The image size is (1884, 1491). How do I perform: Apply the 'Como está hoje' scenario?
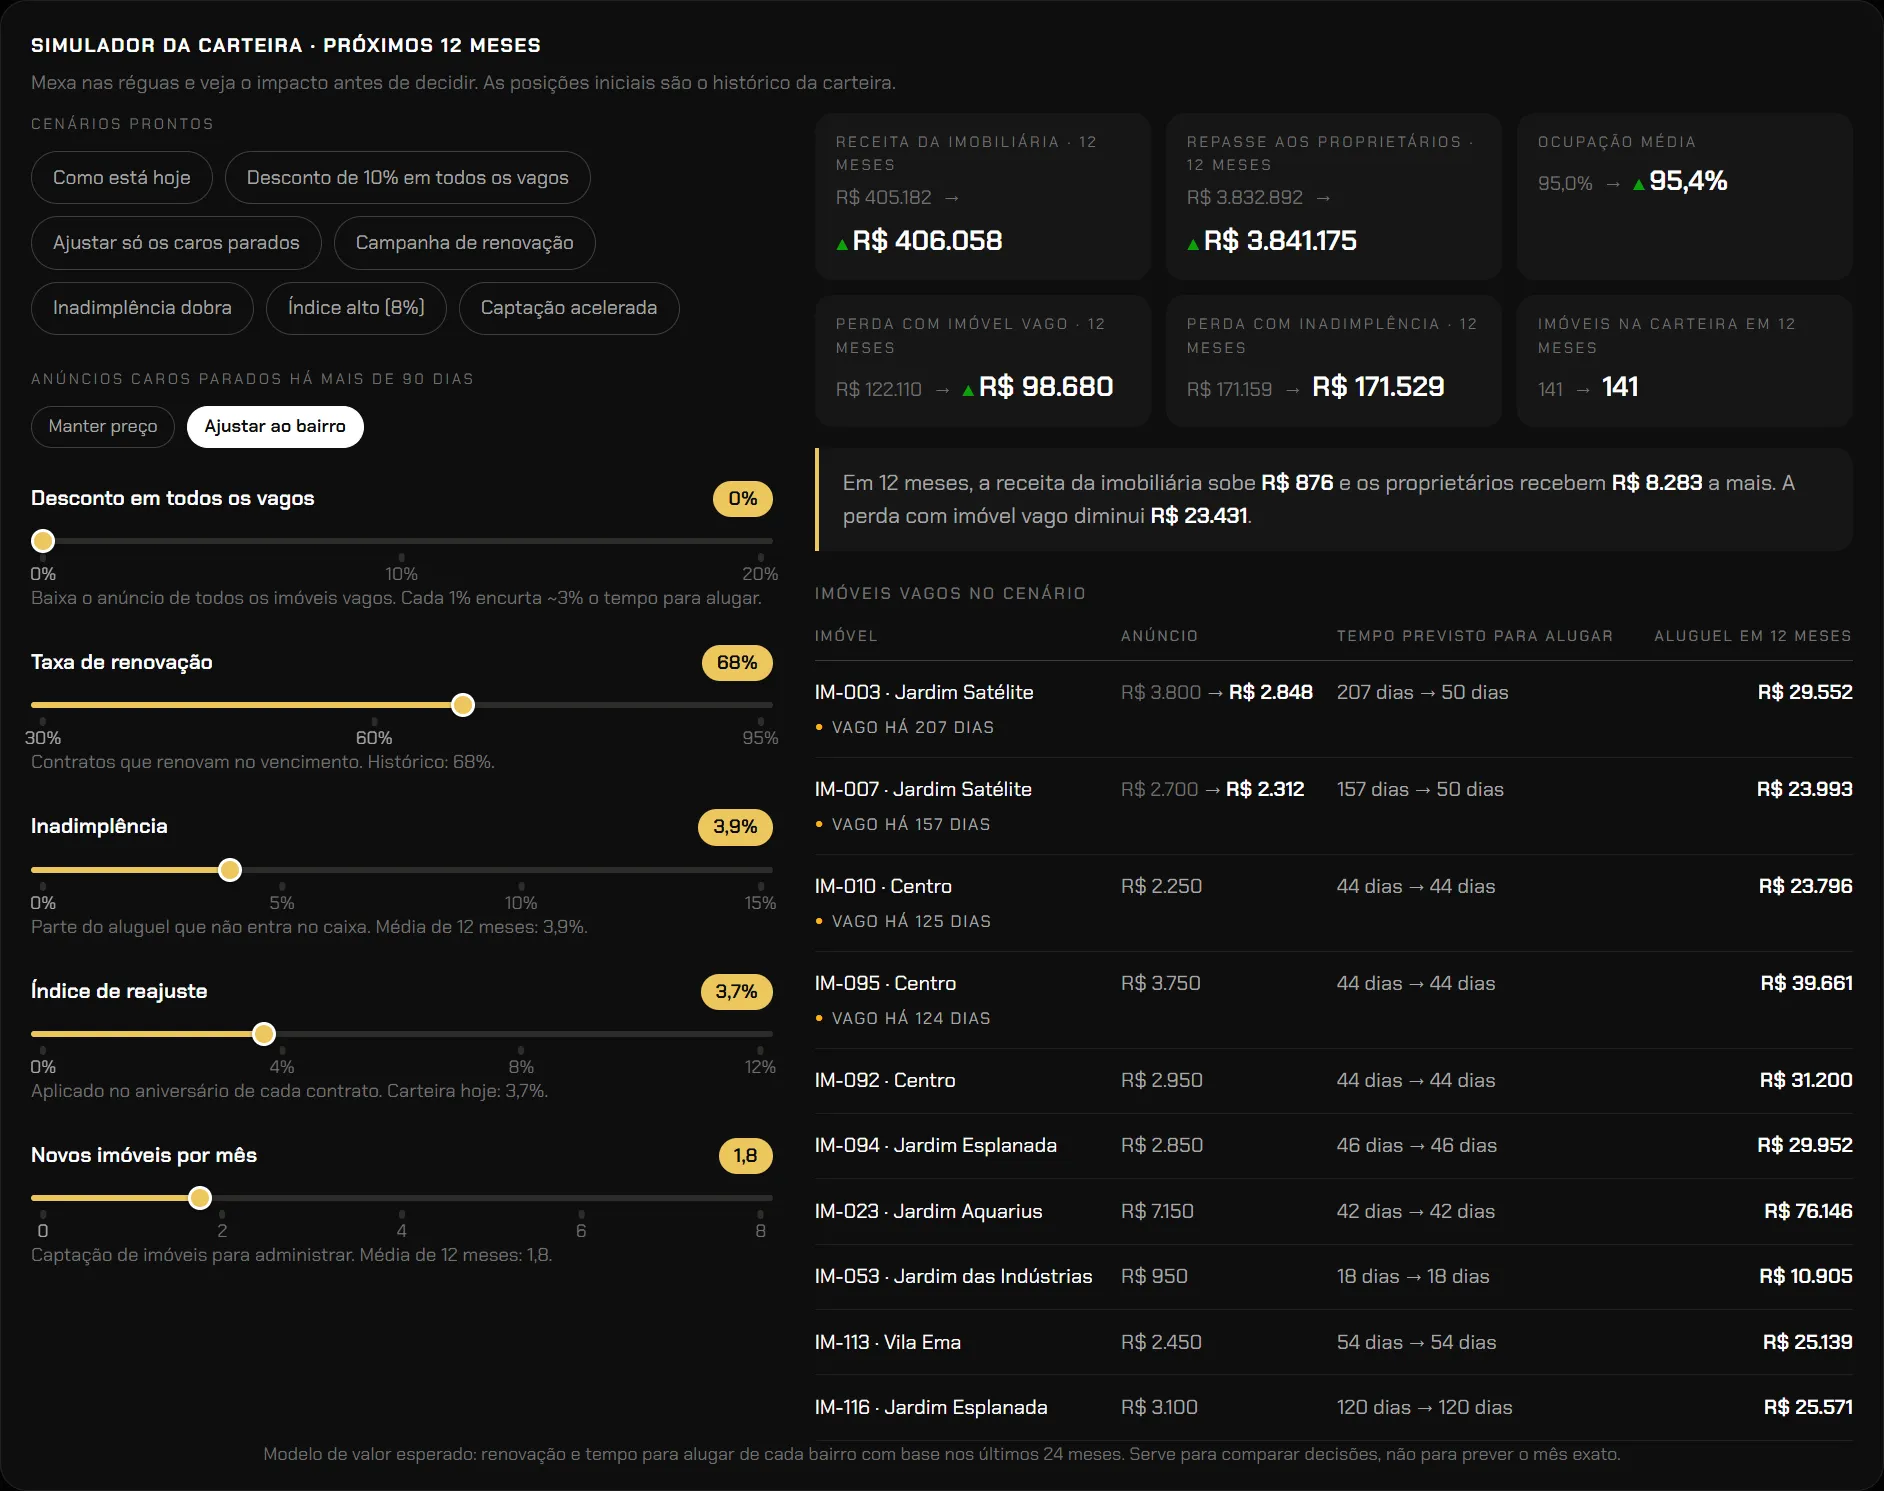(x=122, y=178)
